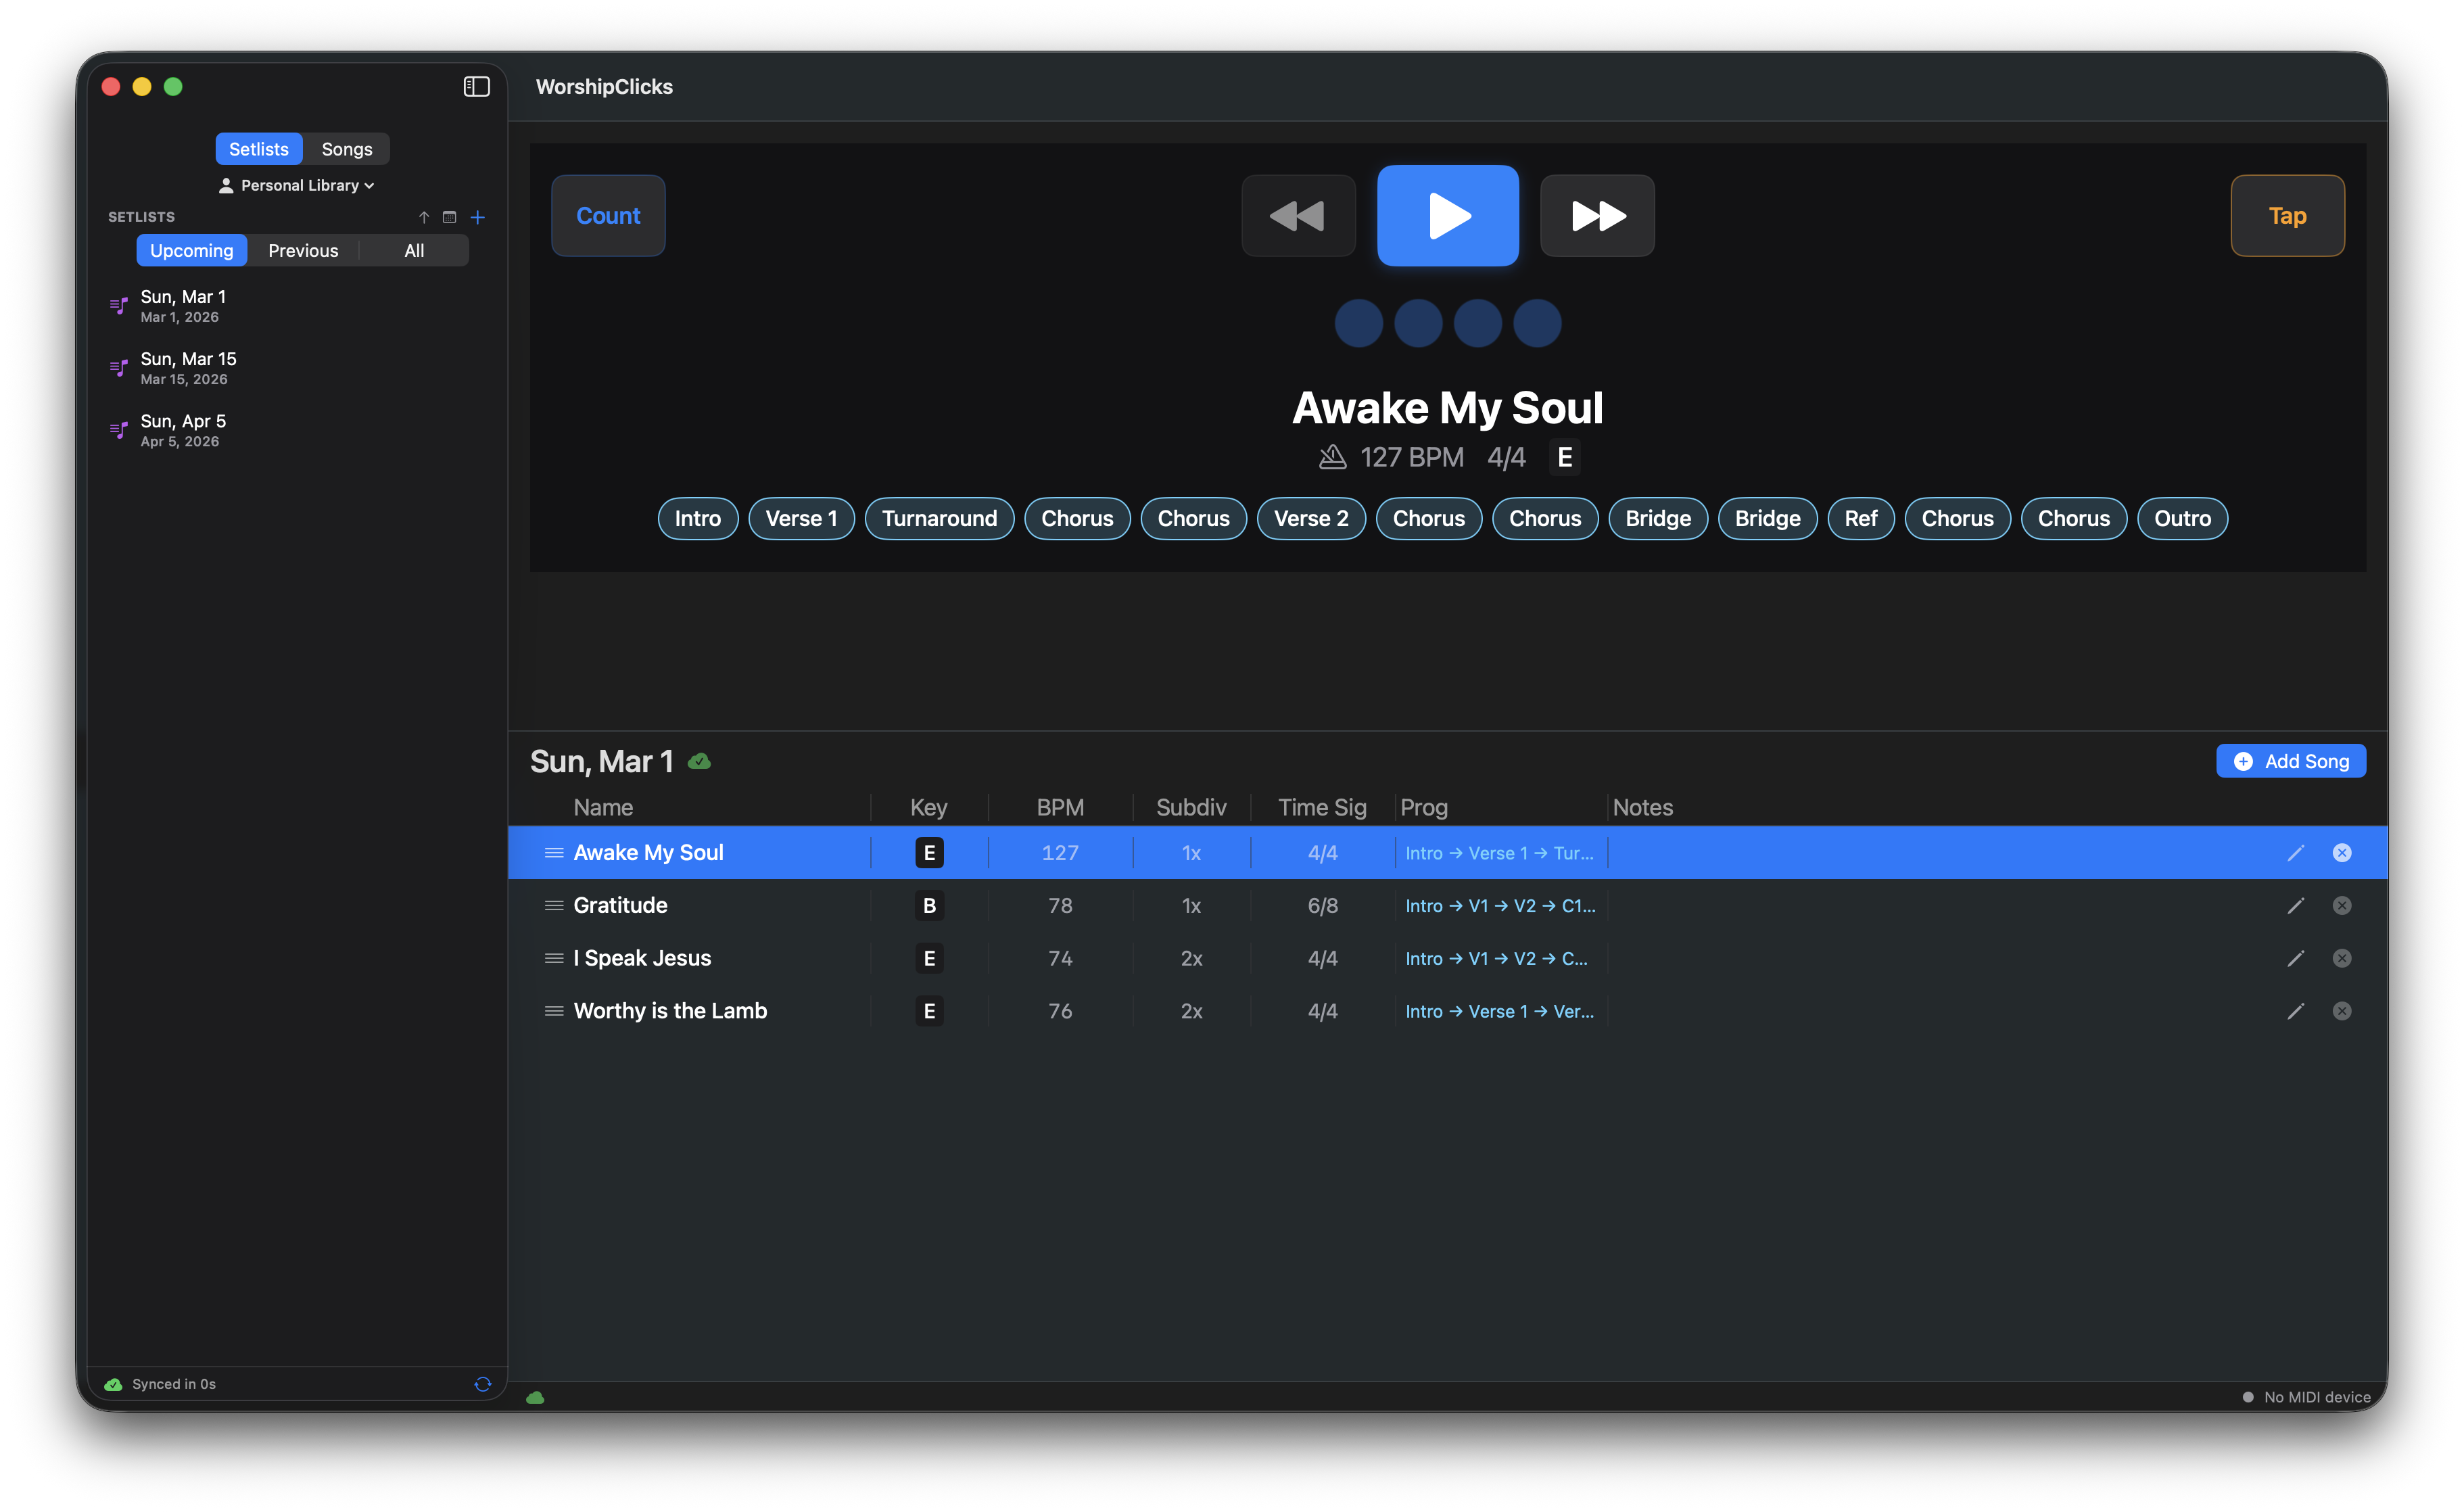Edit the Gratitude song with the pencil icon

pyautogui.click(x=2296, y=905)
